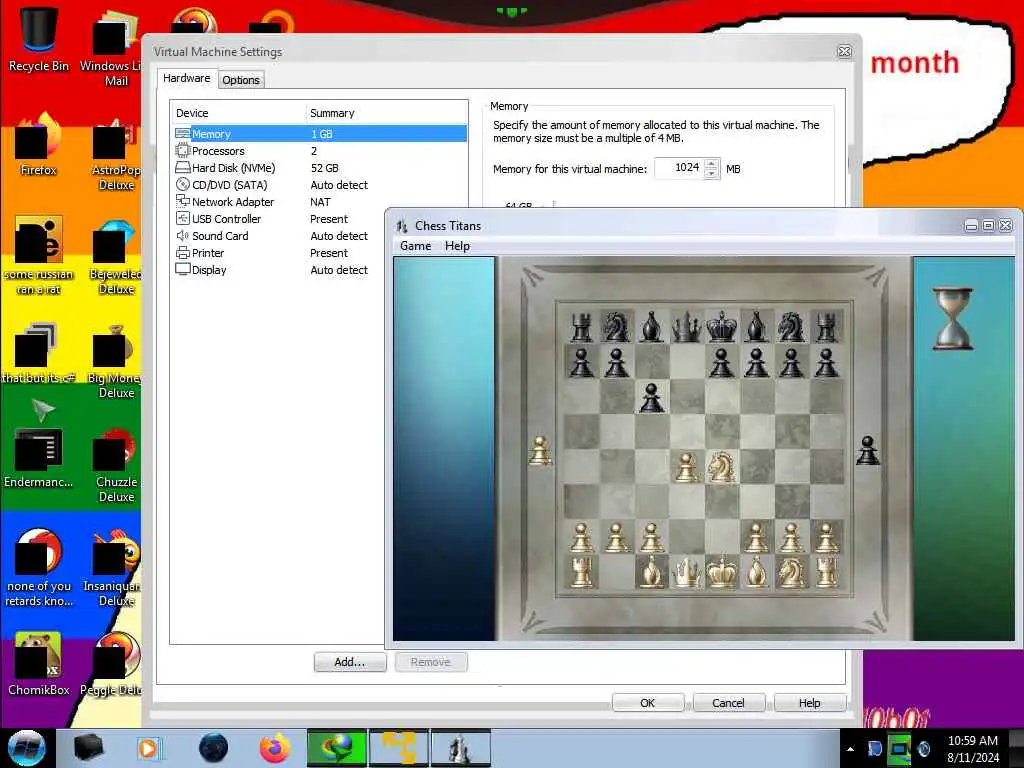Click the Hard Disk icon in device list
The height and width of the screenshot is (768, 1024).
point(183,167)
